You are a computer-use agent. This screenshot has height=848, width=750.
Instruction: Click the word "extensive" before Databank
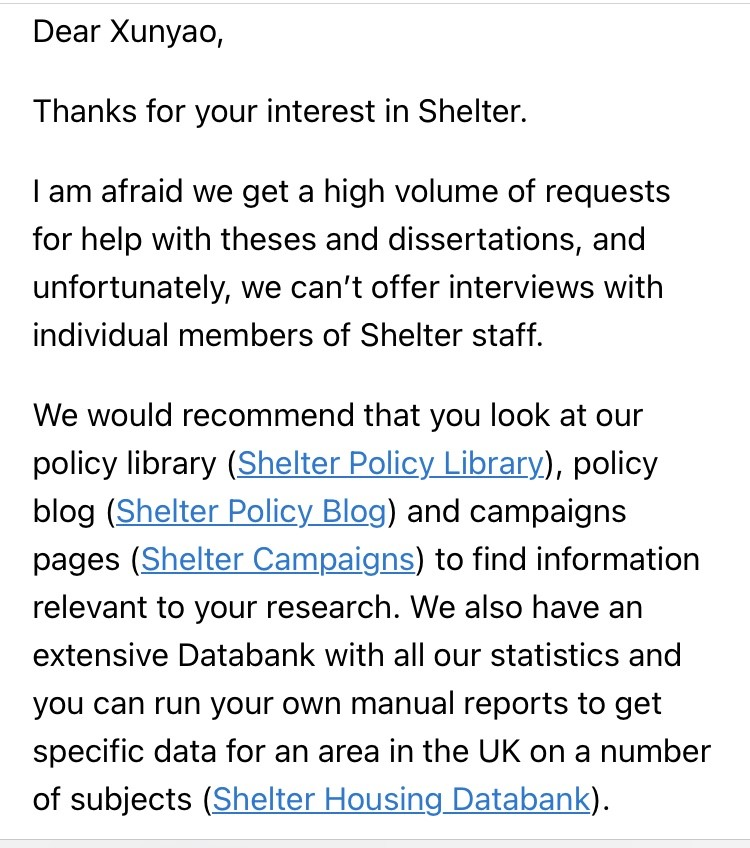tap(99, 655)
